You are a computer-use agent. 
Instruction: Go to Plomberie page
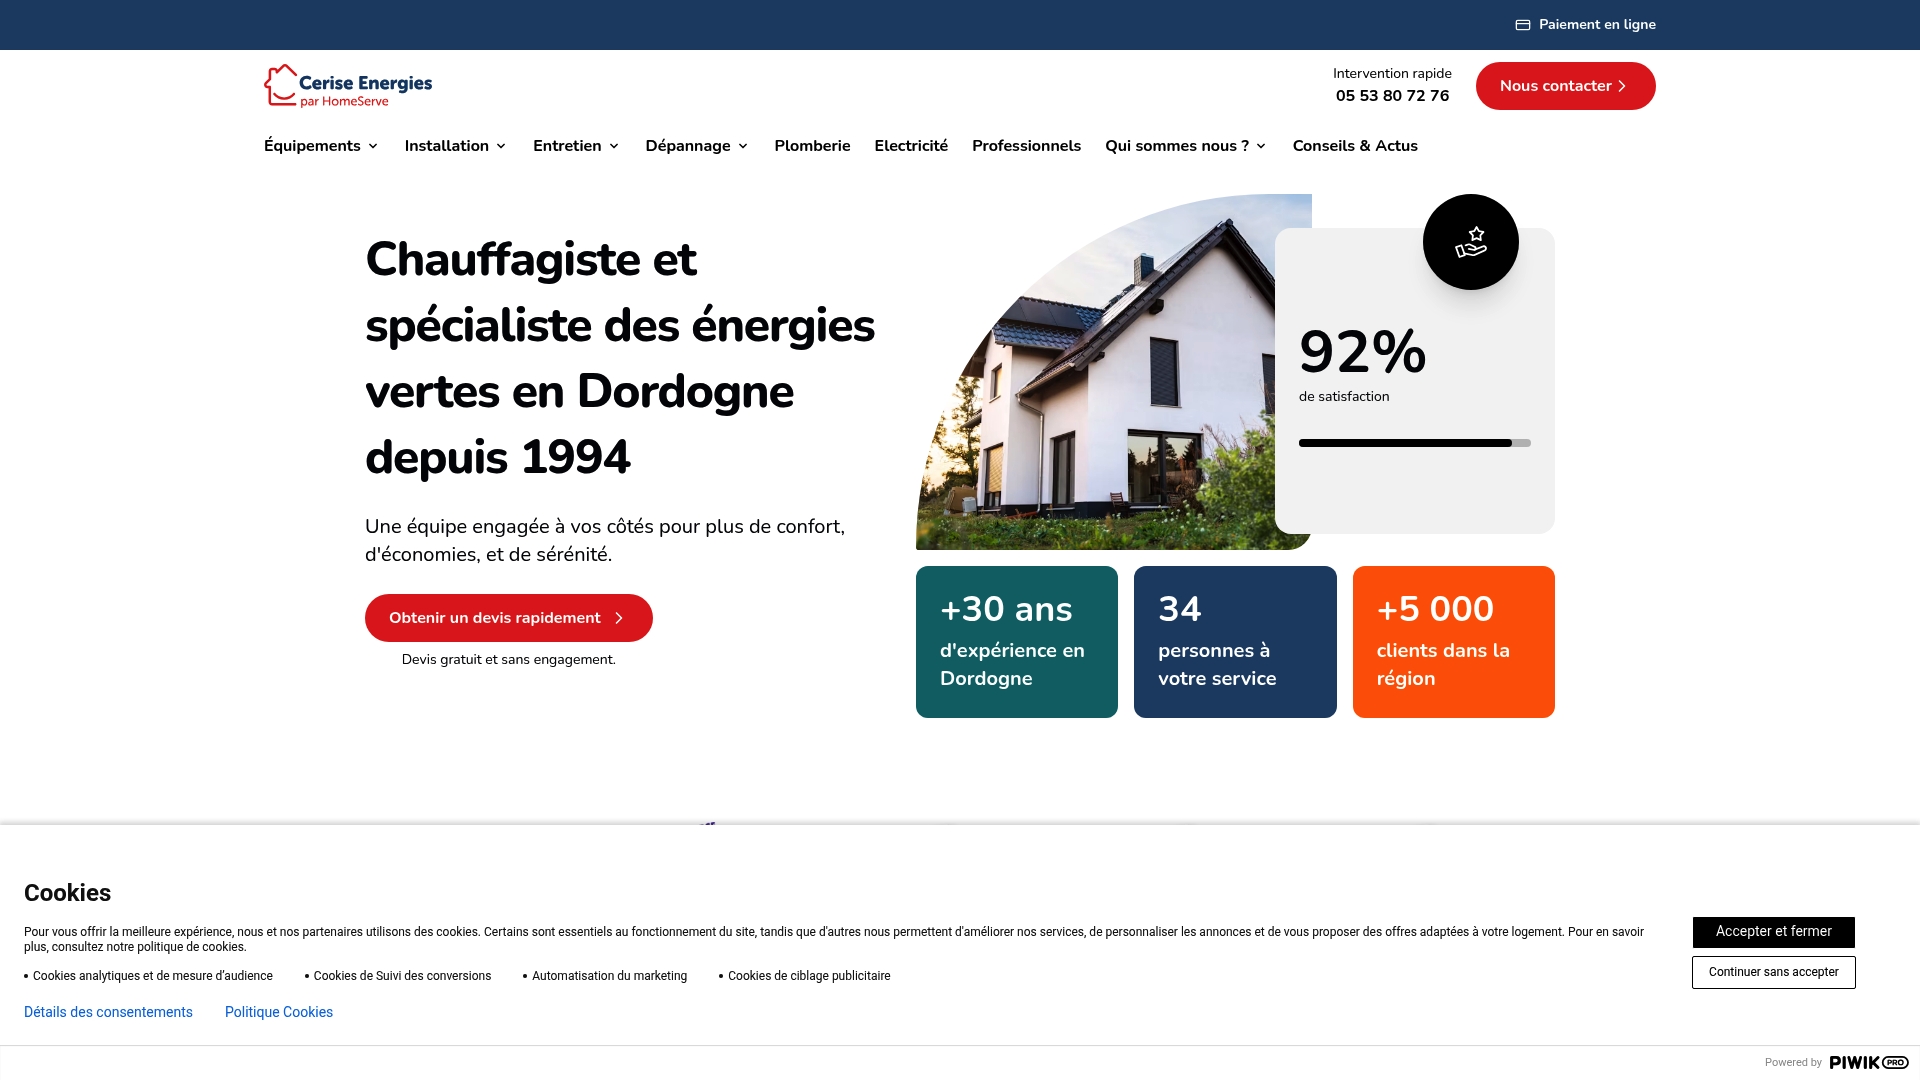(x=812, y=146)
